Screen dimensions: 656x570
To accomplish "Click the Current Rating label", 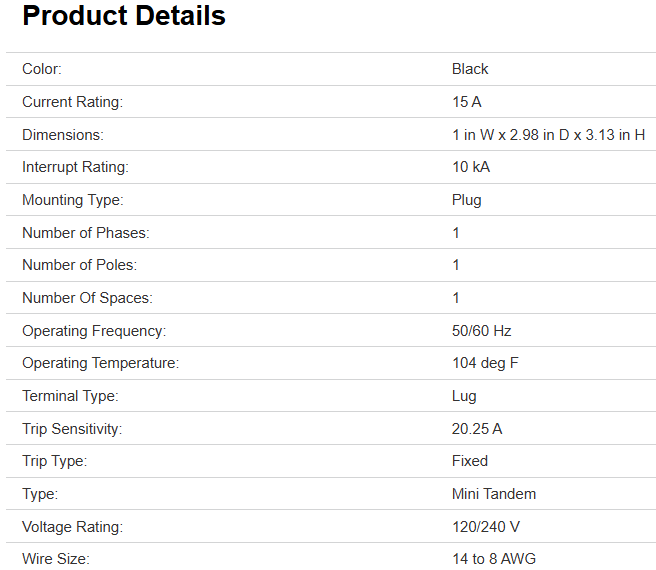I will click(x=73, y=102).
